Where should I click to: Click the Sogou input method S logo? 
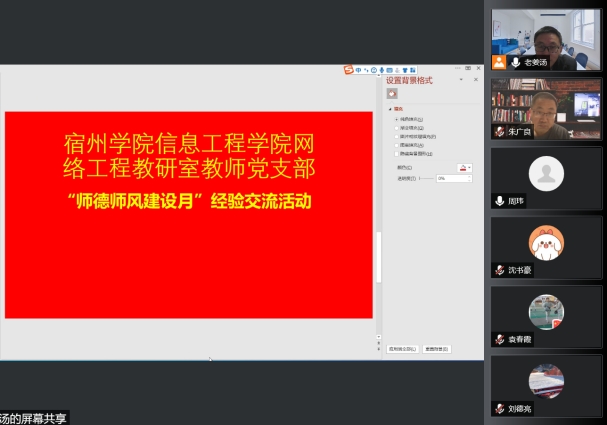tap(348, 70)
